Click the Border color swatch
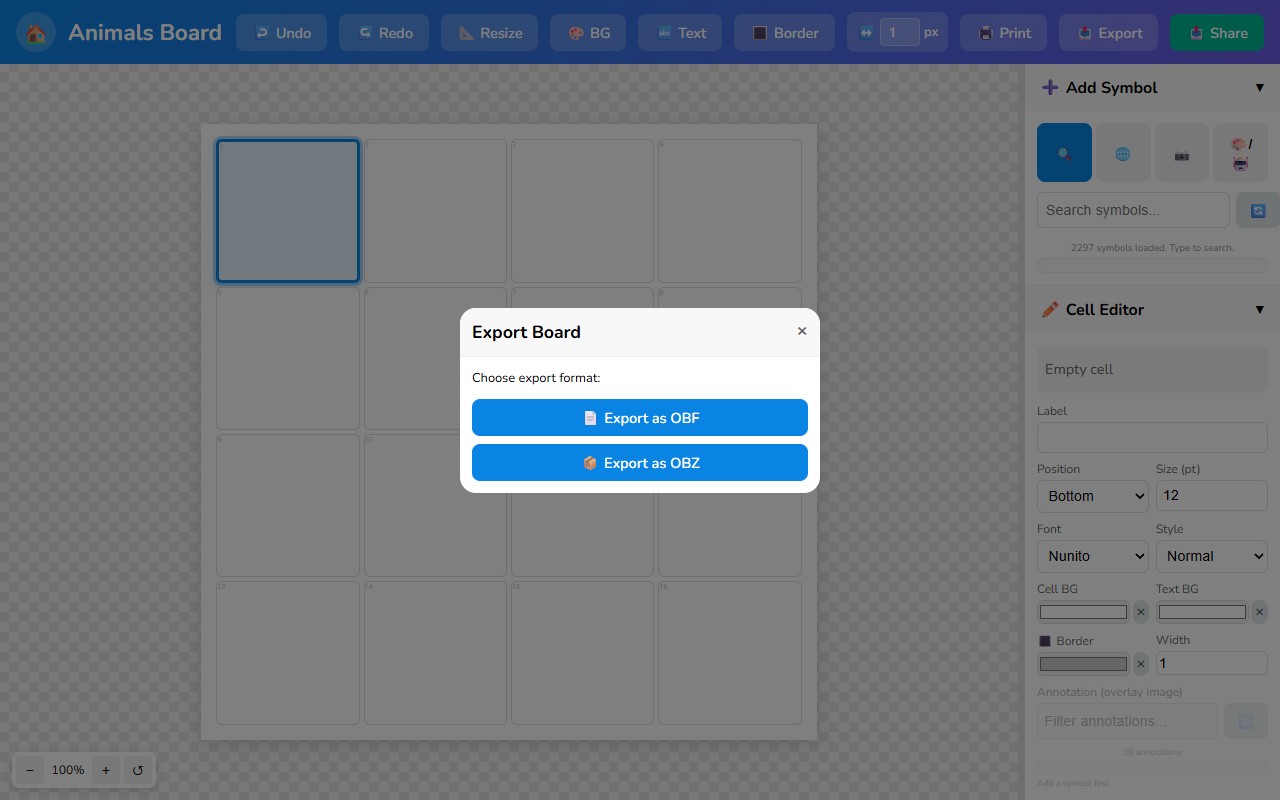Viewport: 1280px width, 800px height. [1083, 663]
